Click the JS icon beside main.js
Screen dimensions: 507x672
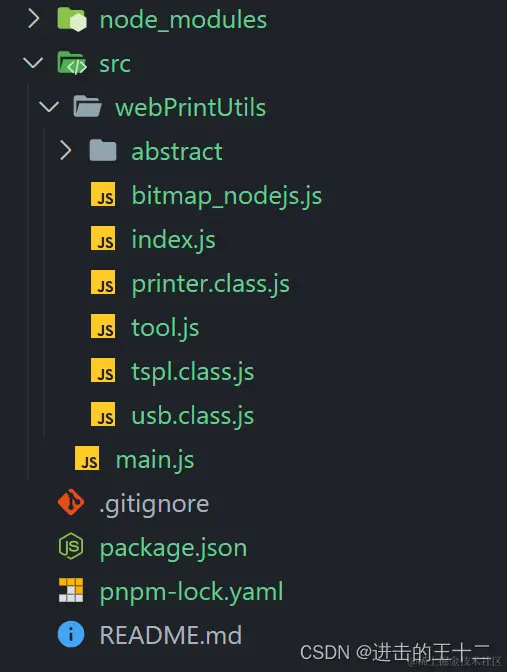click(87, 458)
